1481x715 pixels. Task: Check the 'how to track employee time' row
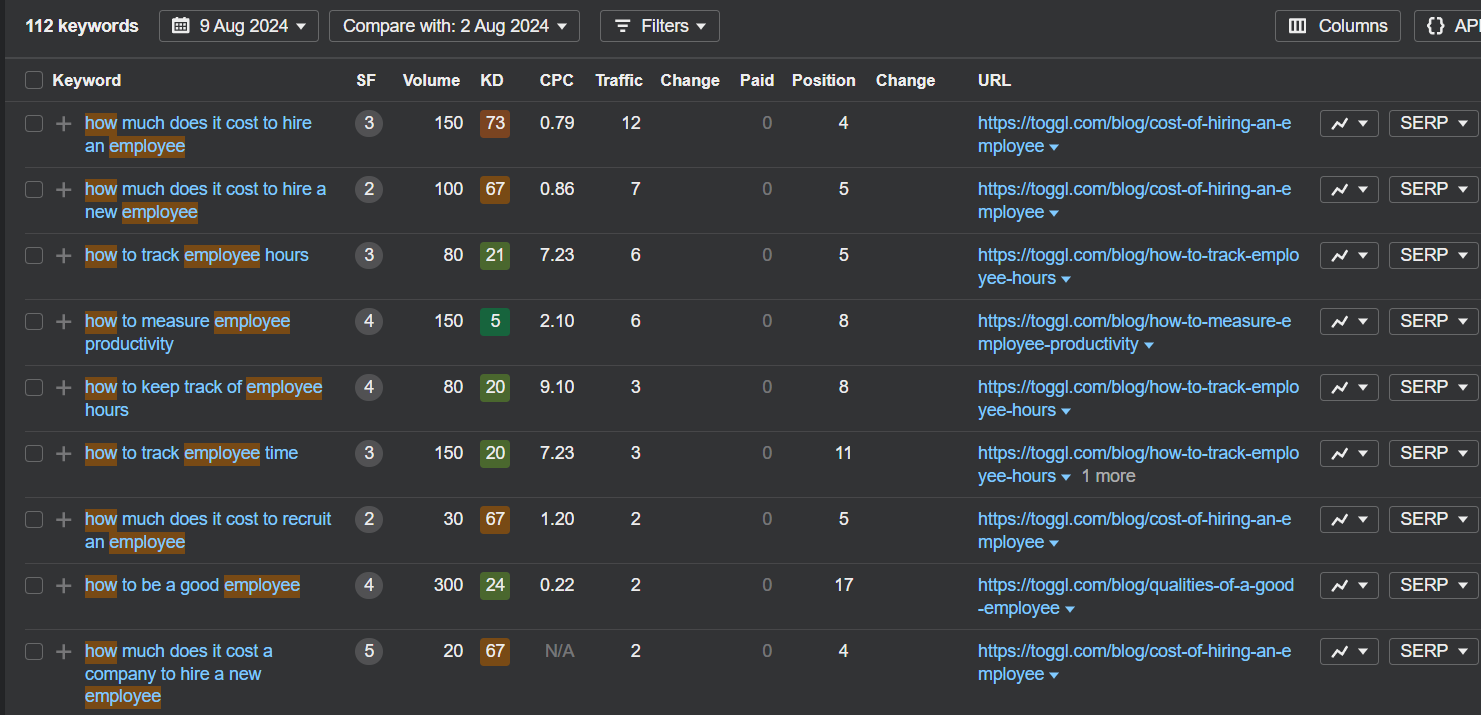tap(34, 453)
